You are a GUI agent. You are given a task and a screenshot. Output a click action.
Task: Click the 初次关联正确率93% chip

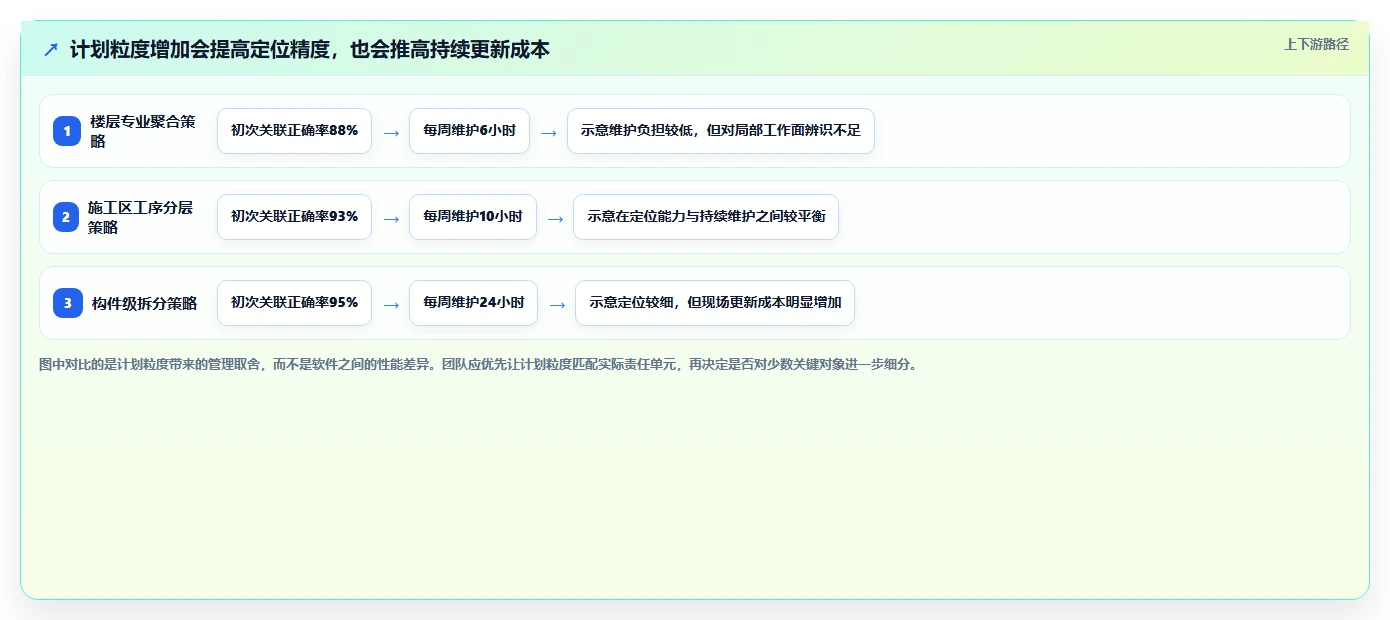click(294, 217)
